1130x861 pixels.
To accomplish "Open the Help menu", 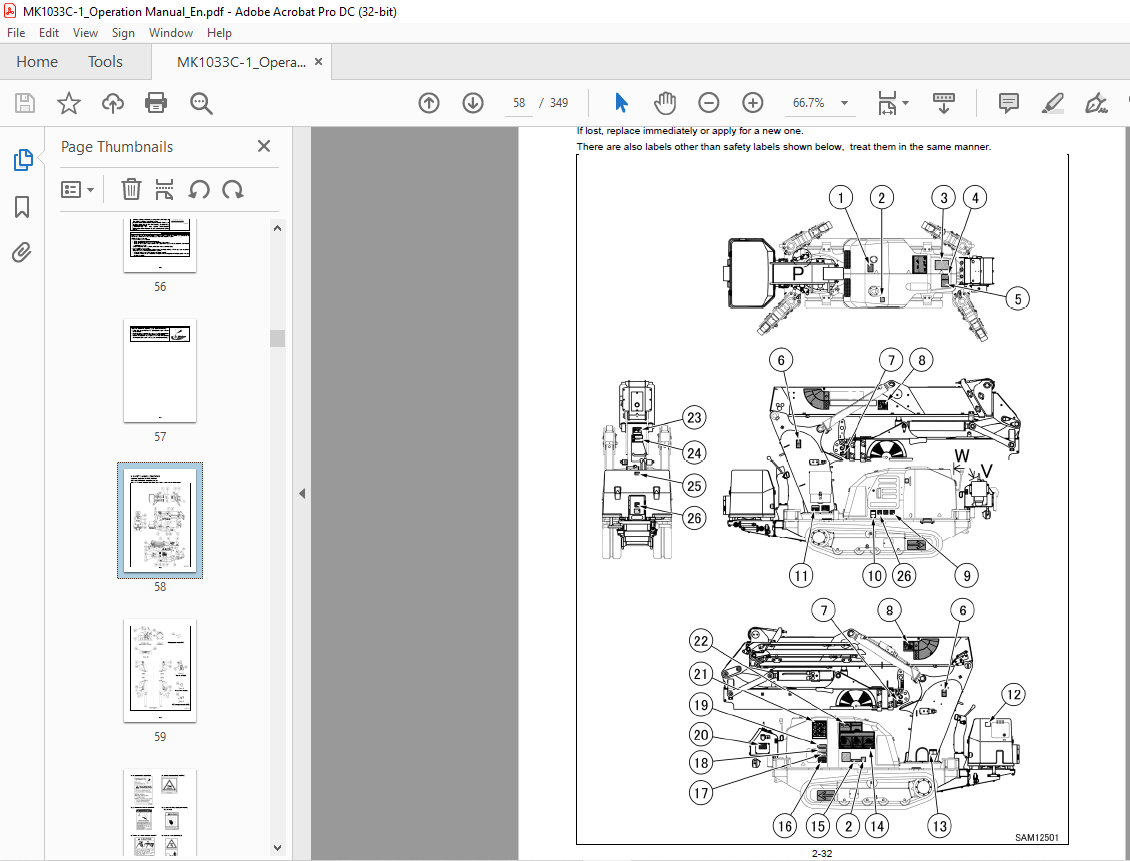I will 219,32.
